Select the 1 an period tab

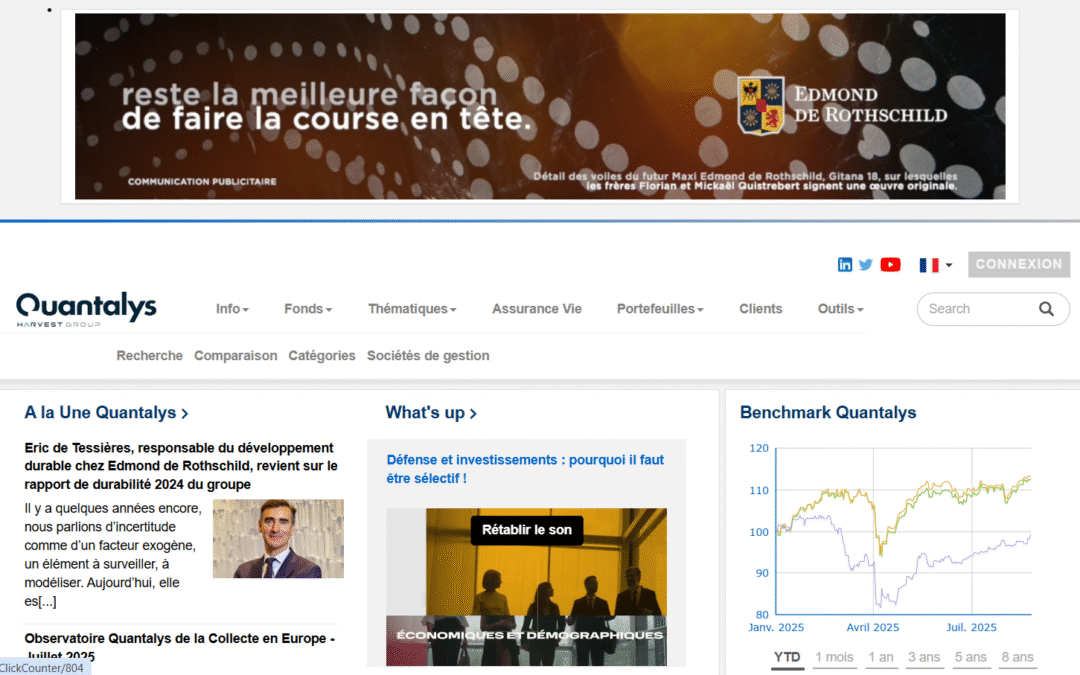pos(880,658)
